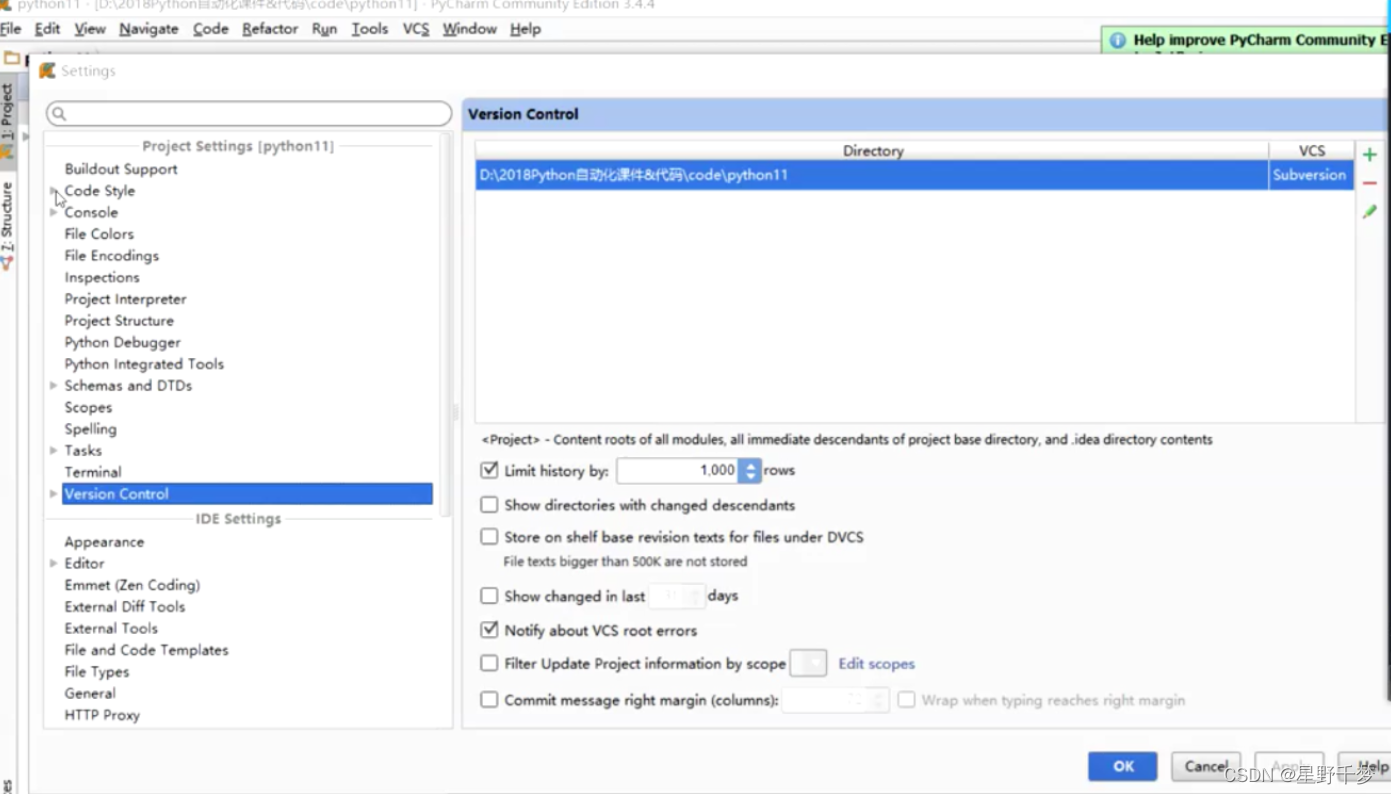Viewport: 1391px width, 794px height.
Task: Open the Edit scopes link
Action: click(x=876, y=664)
